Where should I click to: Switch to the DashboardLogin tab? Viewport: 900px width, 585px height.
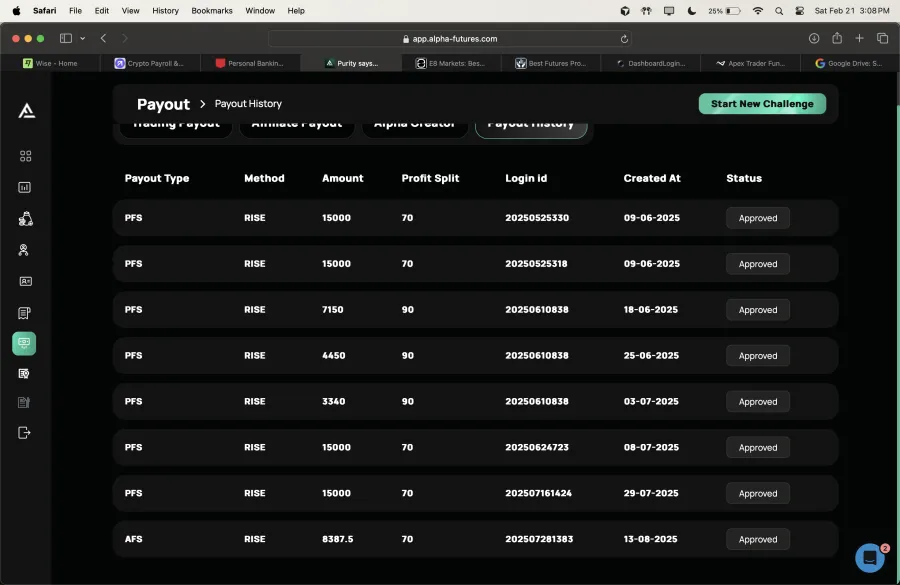pyautogui.click(x=650, y=63)
